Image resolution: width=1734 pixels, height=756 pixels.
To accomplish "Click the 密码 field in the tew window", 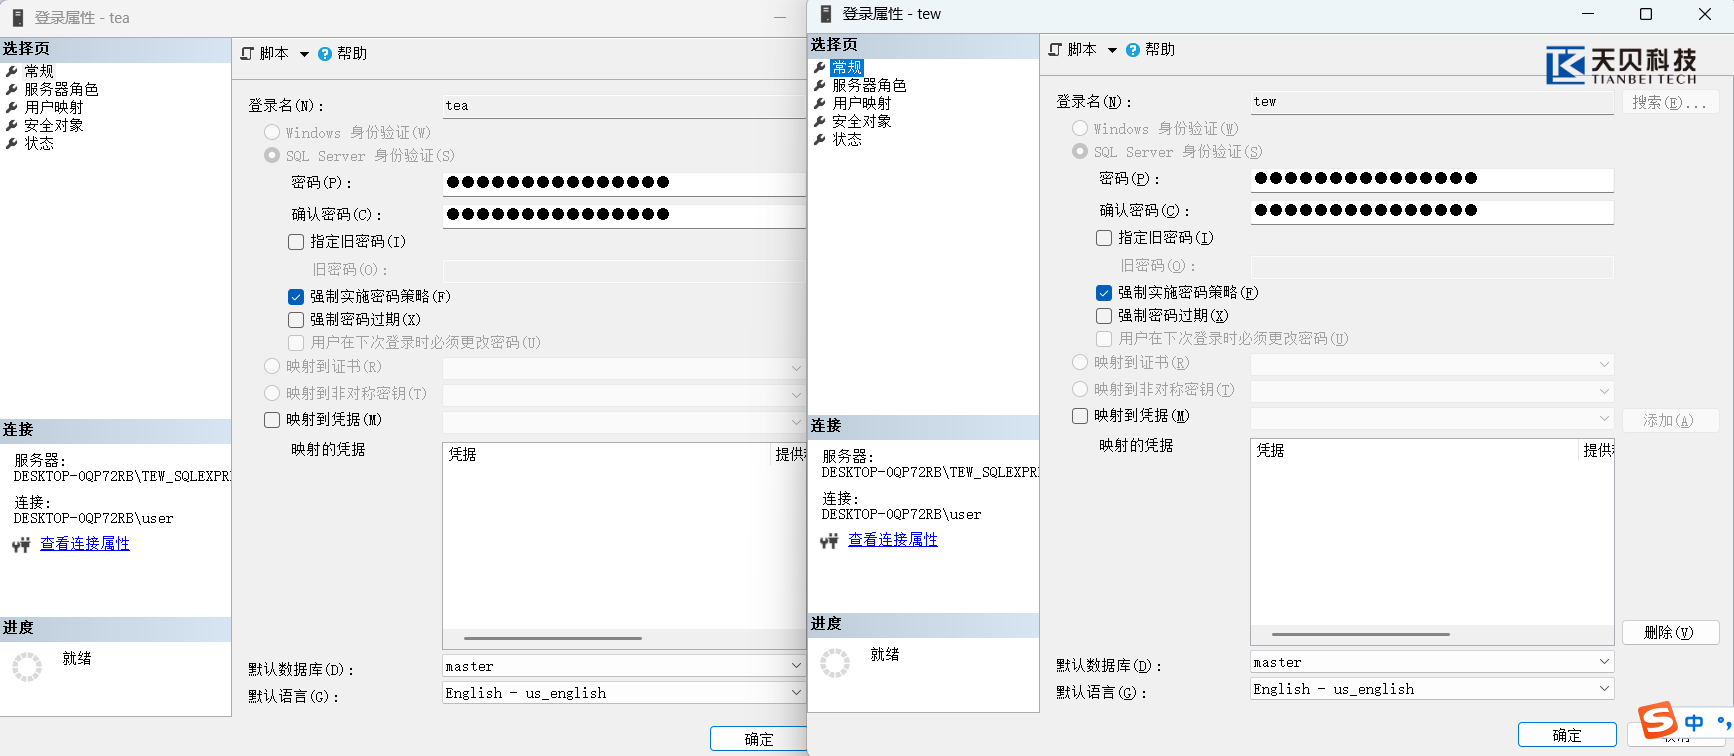I will [1431, 179].
